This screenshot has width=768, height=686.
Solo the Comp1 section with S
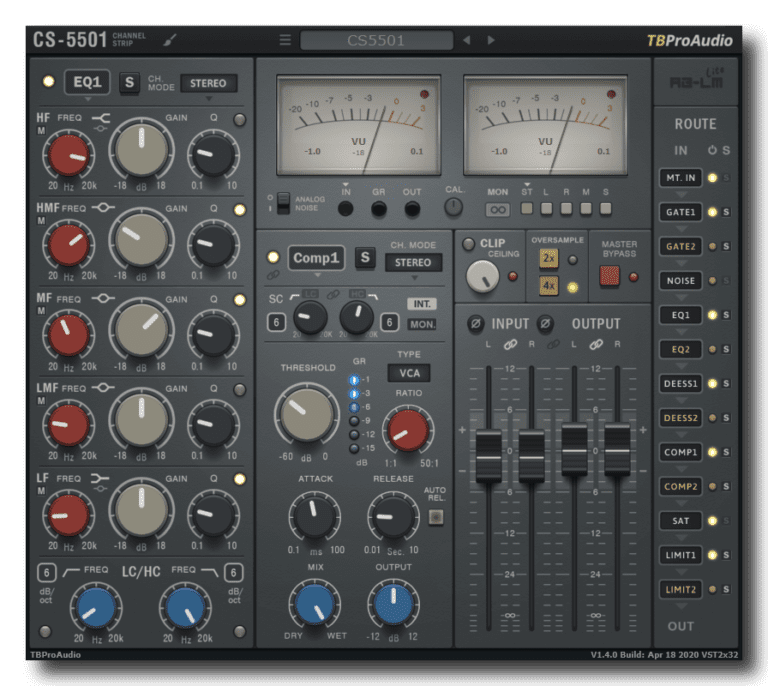pos(365,257)
